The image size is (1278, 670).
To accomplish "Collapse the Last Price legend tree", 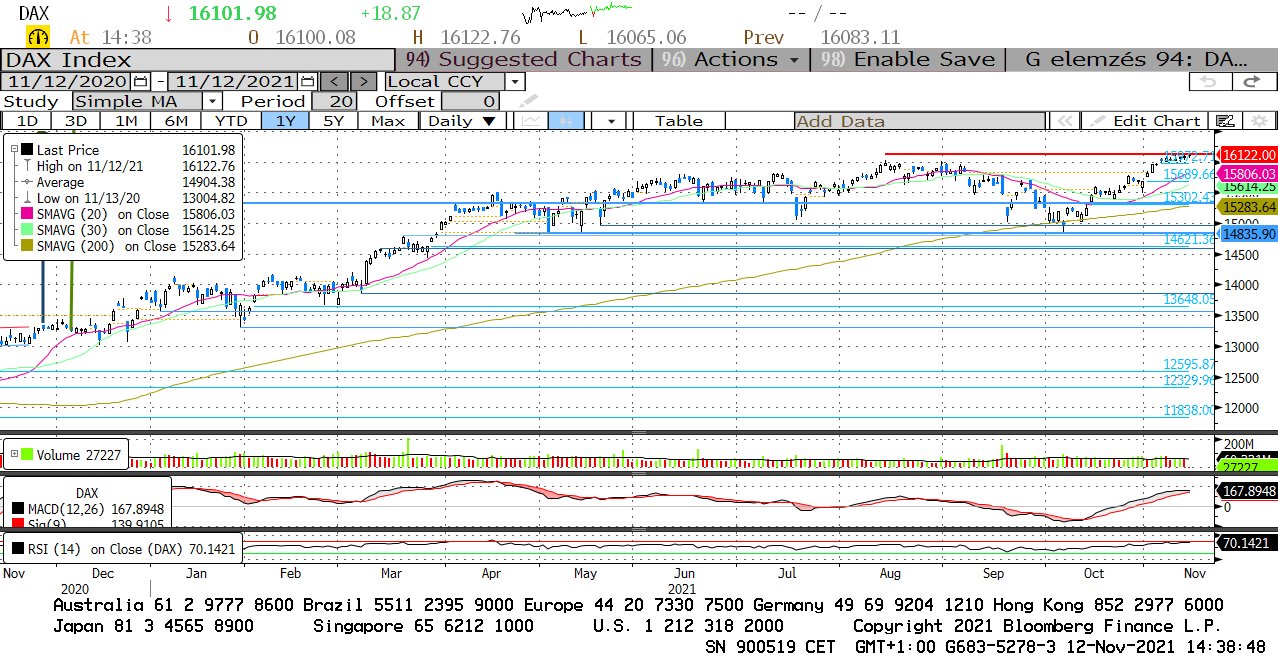I will point(13,149).
